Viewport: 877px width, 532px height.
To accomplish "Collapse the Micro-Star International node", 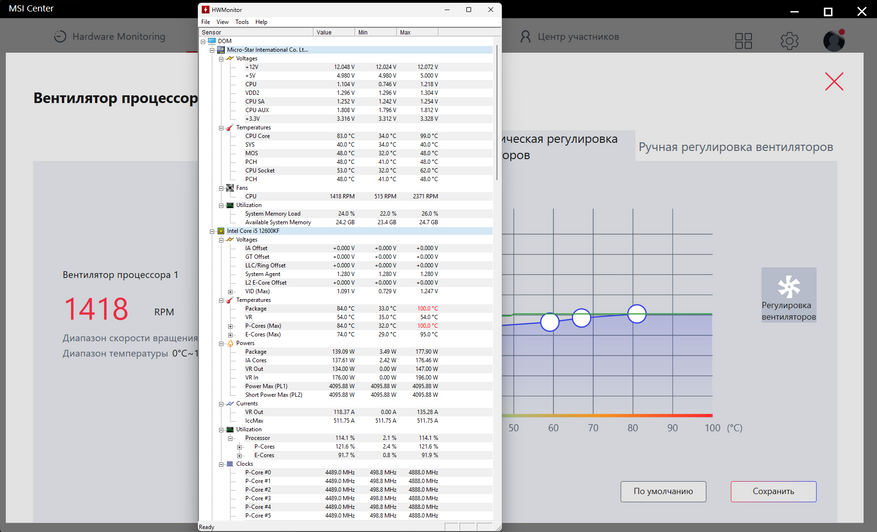I will [x=212, y=50].
